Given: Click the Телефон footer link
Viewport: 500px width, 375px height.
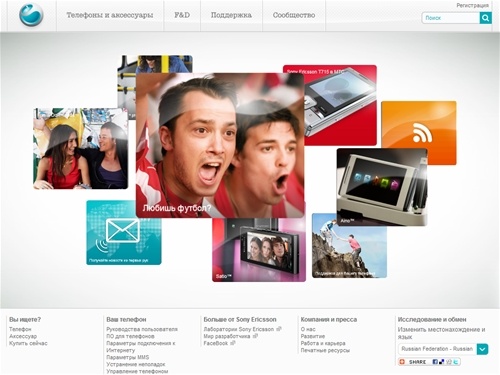Looking at the screenshot, I should point(20,329).
